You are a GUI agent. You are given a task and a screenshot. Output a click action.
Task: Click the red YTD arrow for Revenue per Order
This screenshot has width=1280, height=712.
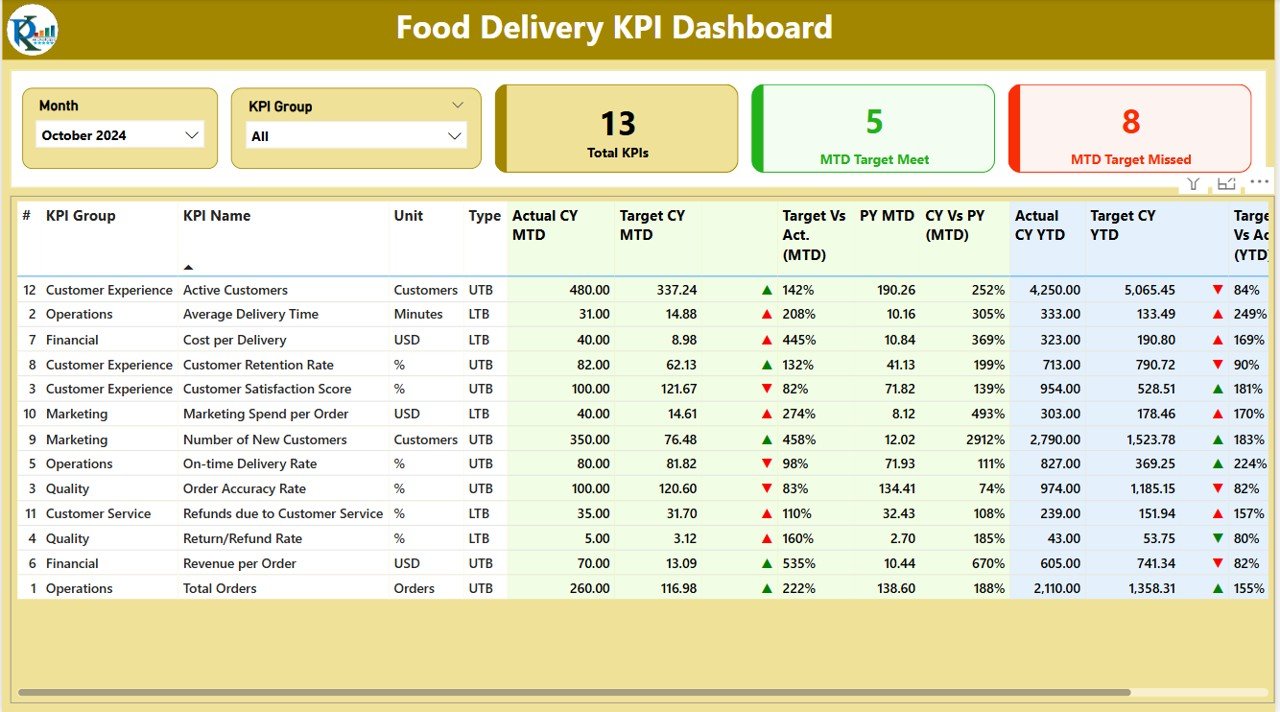click(x=1218, y=564)
